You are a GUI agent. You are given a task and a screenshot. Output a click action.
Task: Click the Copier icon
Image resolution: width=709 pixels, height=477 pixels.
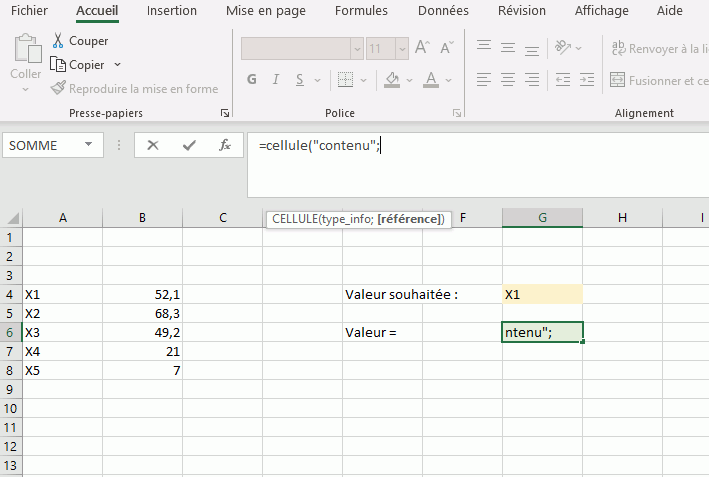pos(58,65)
